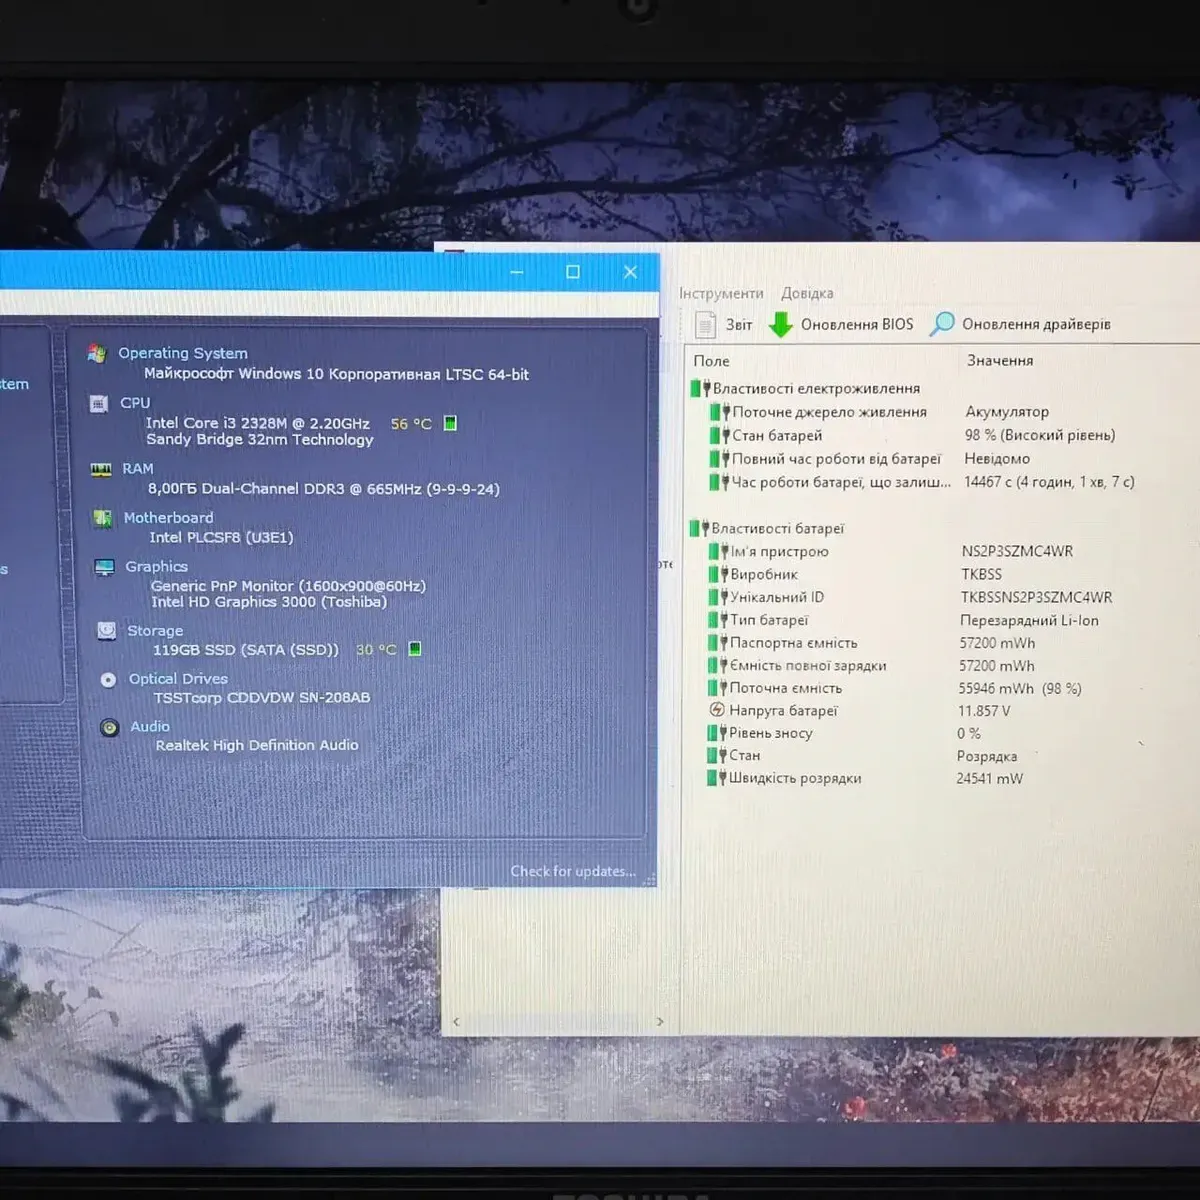Click the Motherboard icon
Screen dimensions: 1200x1200
coord(102,518)
